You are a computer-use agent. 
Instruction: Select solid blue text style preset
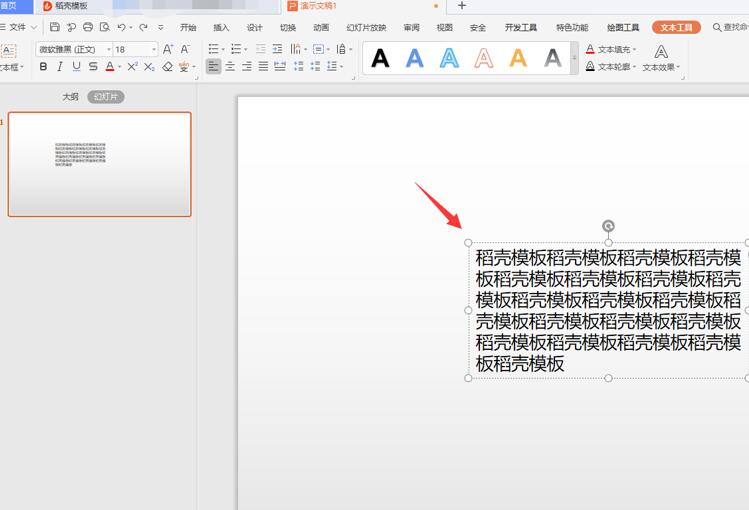click(x=415, y=58)
